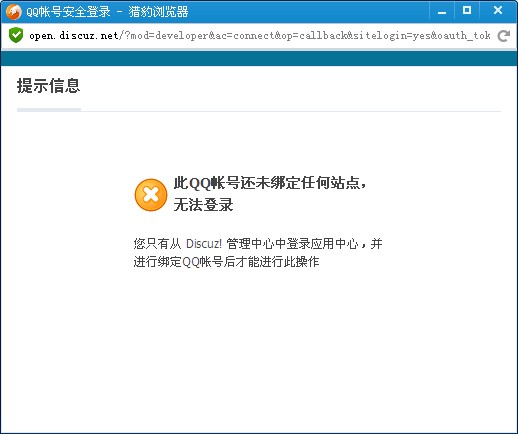The width and height of the screenshot is (518, 434).
Task: Reload the page with the refresh arrow
Action: [503, 36]
